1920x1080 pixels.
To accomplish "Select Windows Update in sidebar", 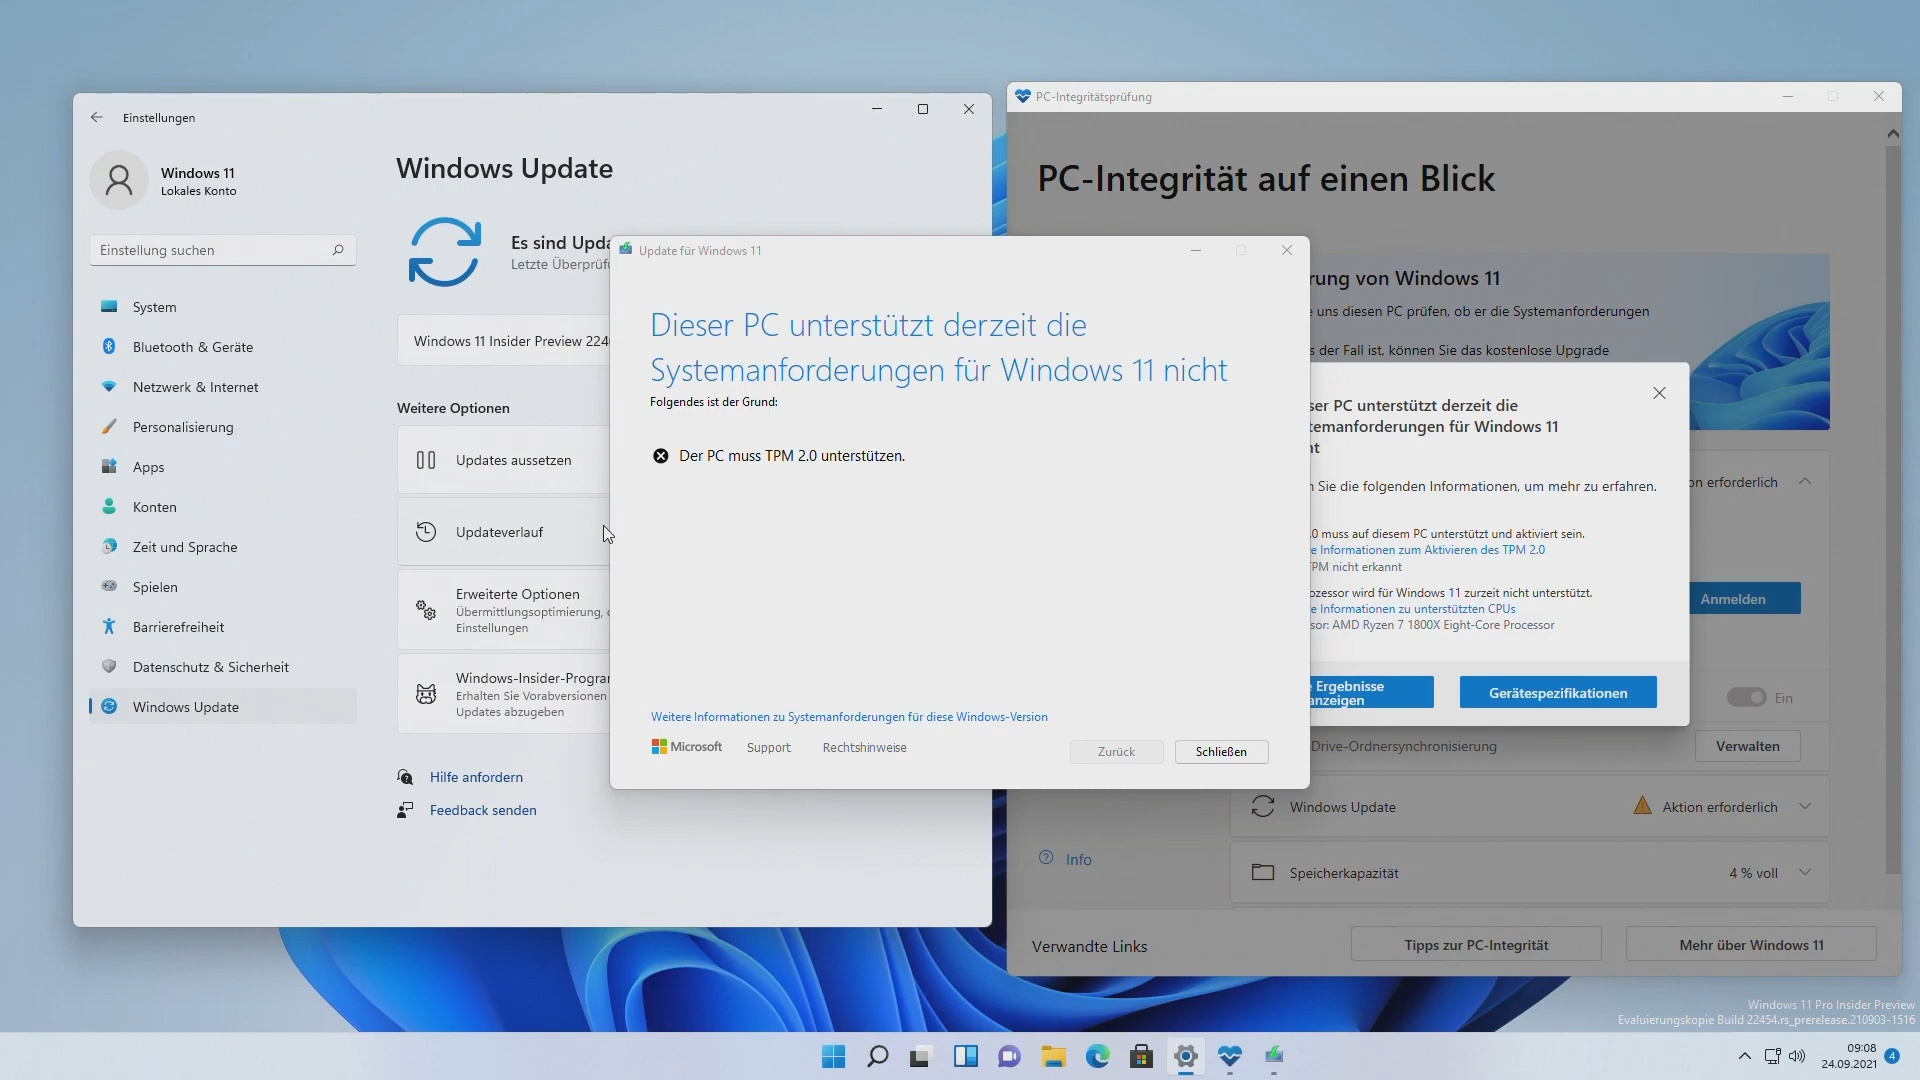I will tap(222, 707).
